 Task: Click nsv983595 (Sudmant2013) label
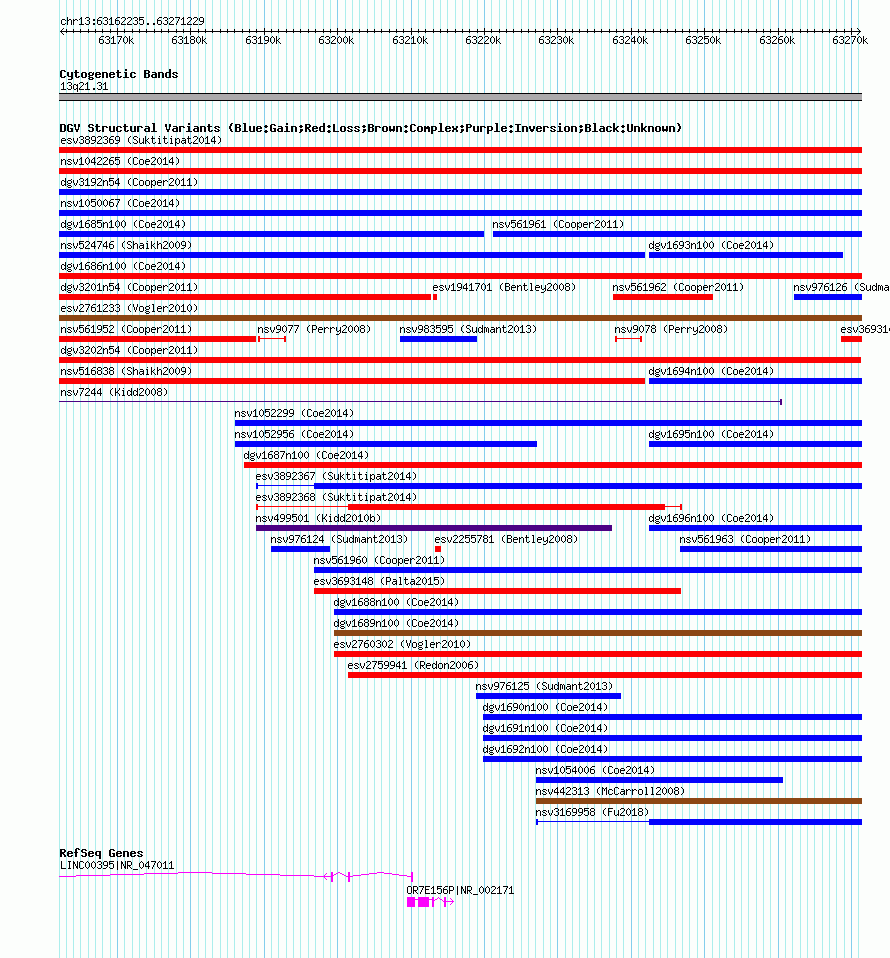pyautogui.click(x=468, y=329)
